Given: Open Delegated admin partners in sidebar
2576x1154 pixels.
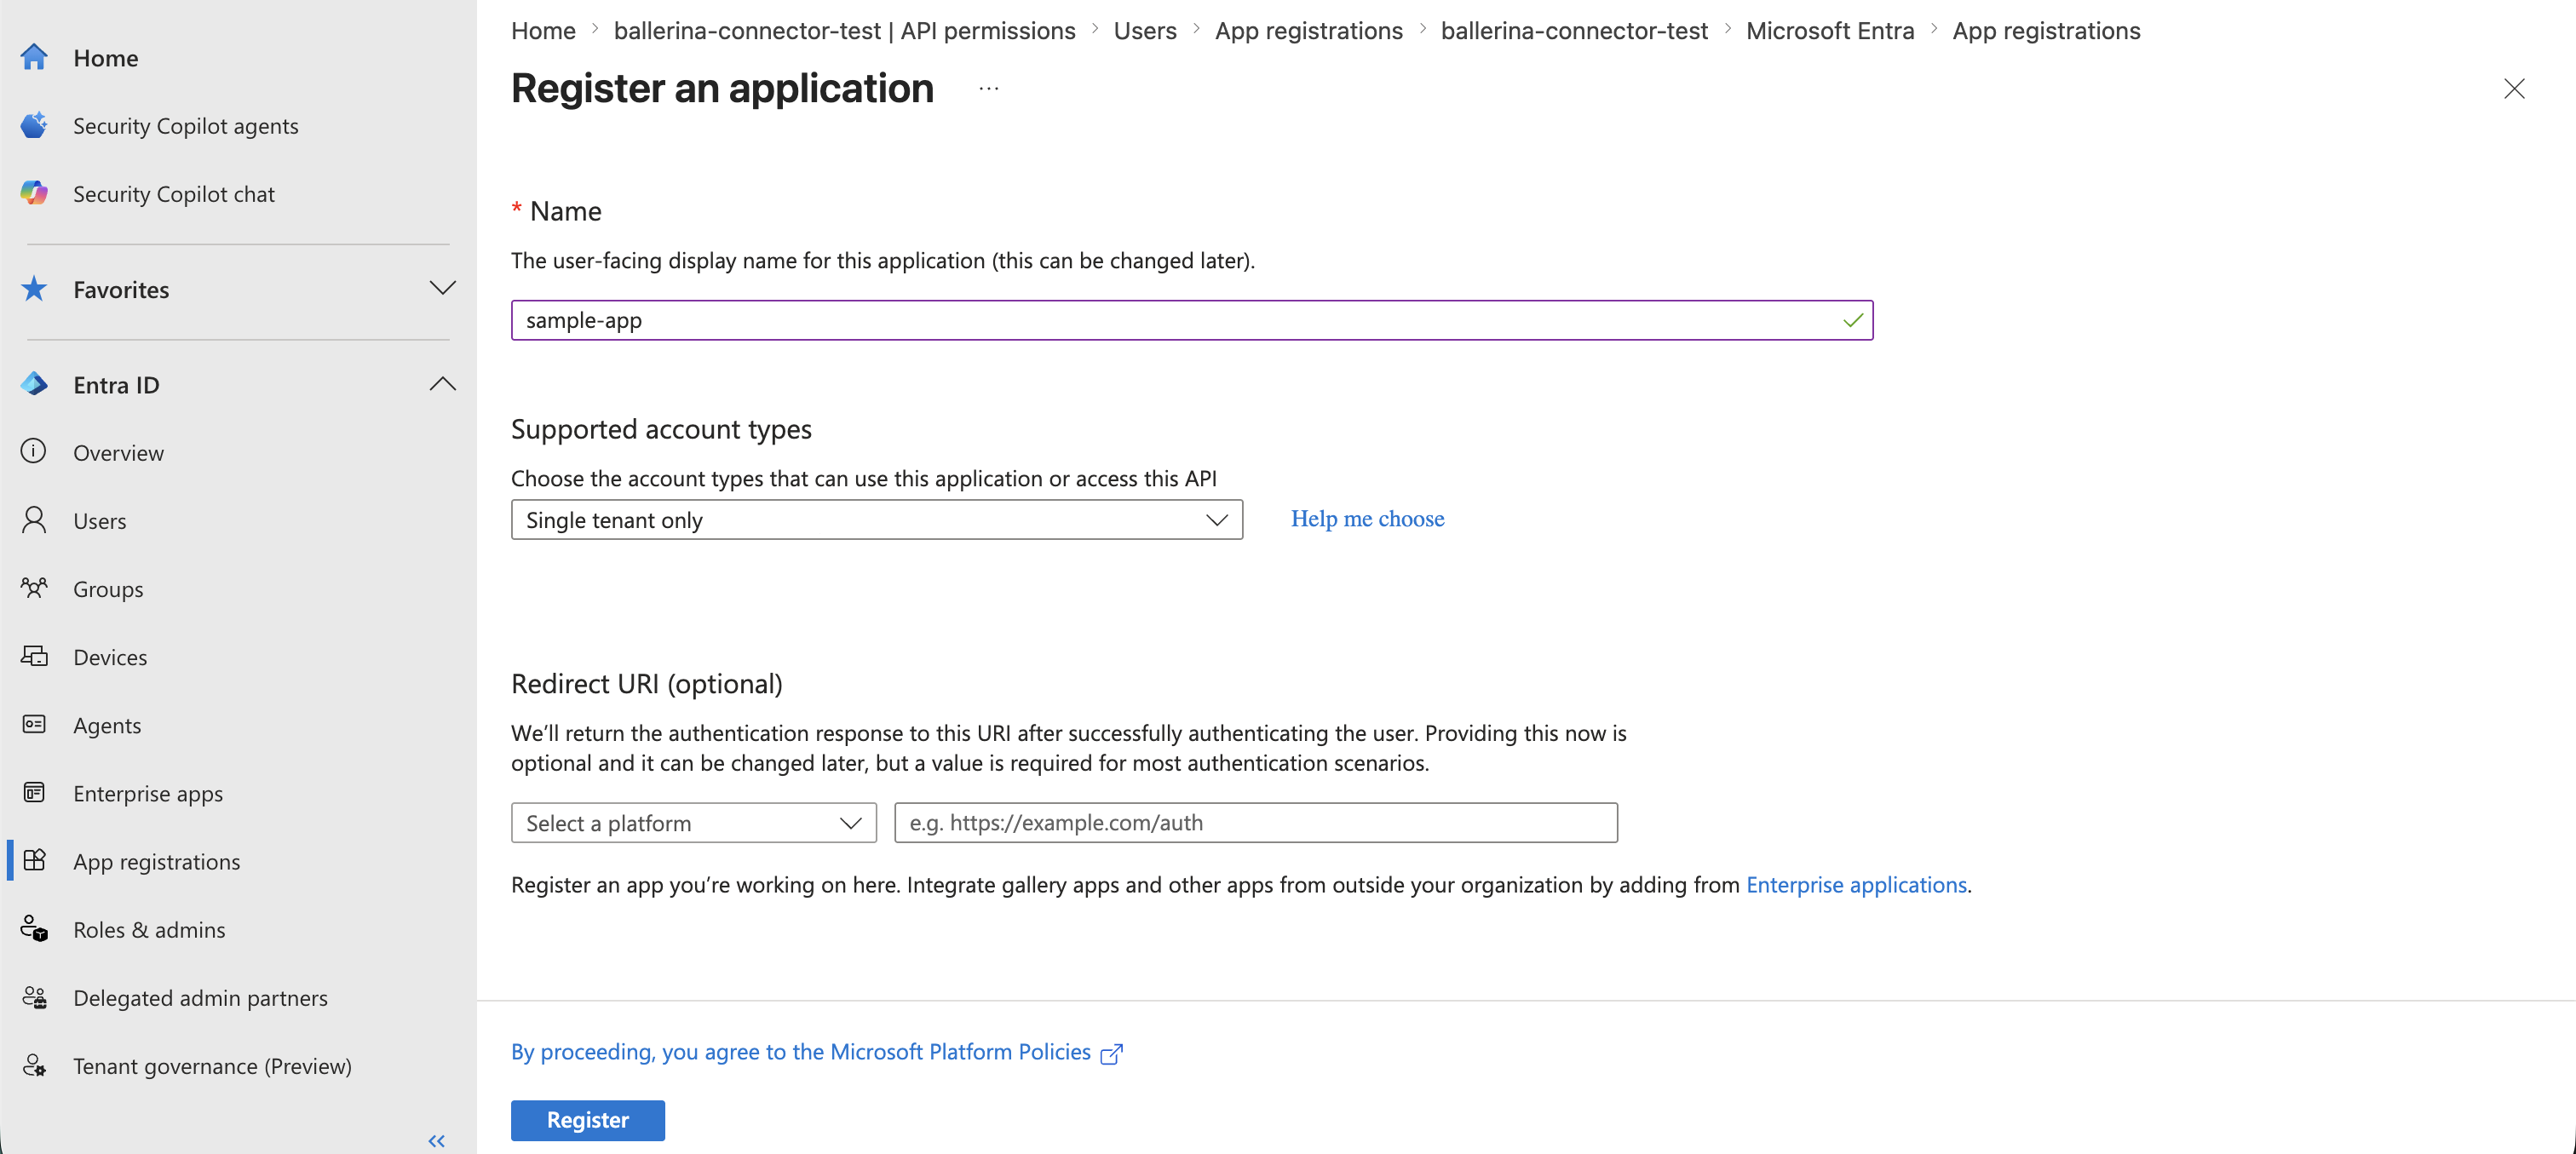Looking at the screenshot, I should (200, 997).
